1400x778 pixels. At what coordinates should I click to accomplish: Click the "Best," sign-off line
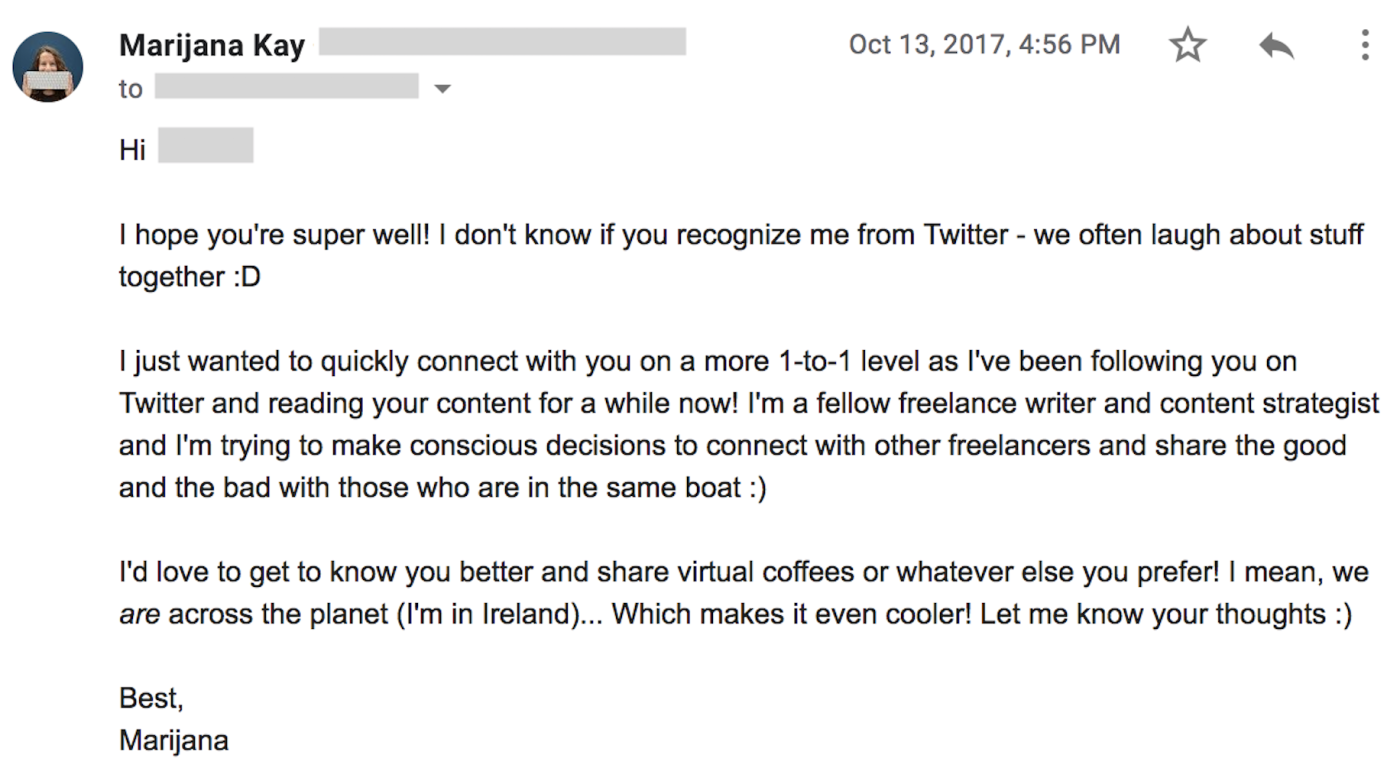tap(151, 697)
